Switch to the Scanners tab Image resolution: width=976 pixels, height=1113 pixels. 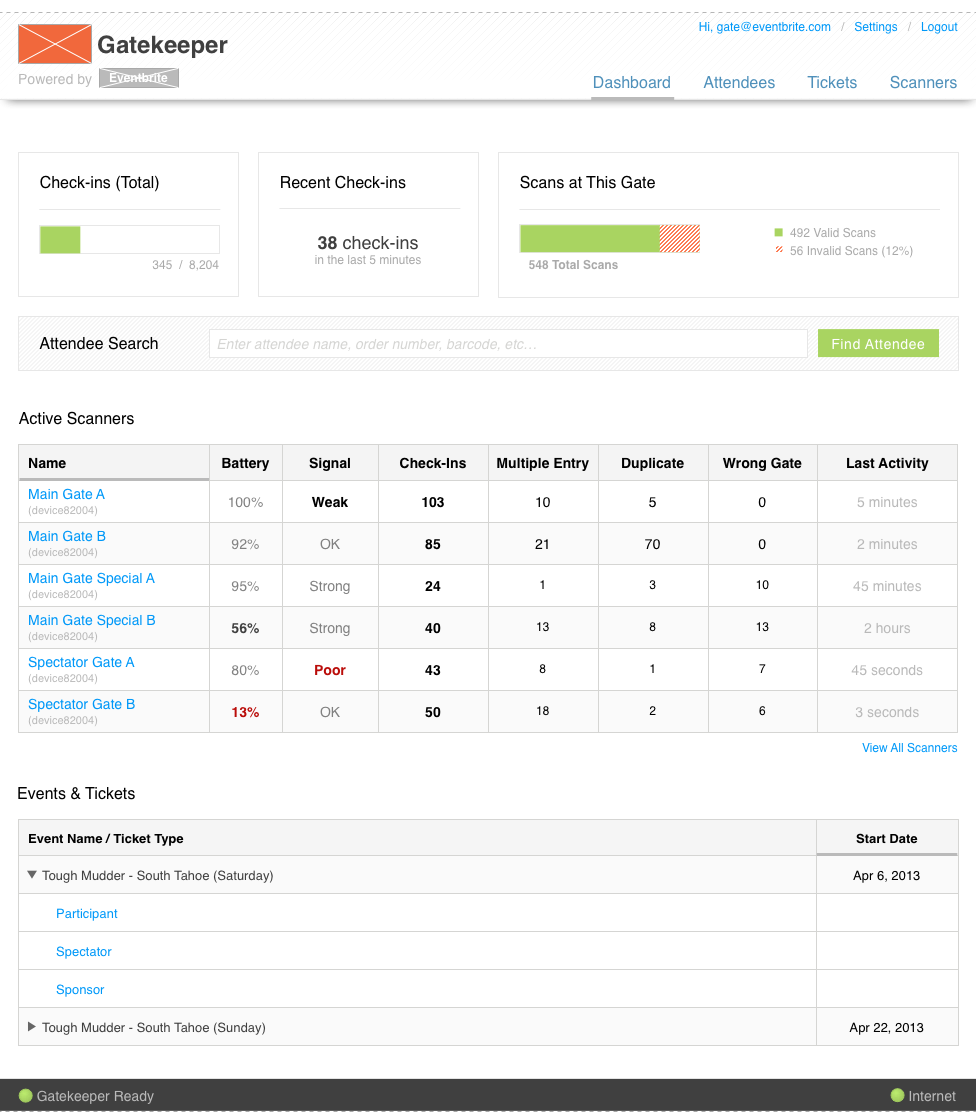tap(923, 83)
